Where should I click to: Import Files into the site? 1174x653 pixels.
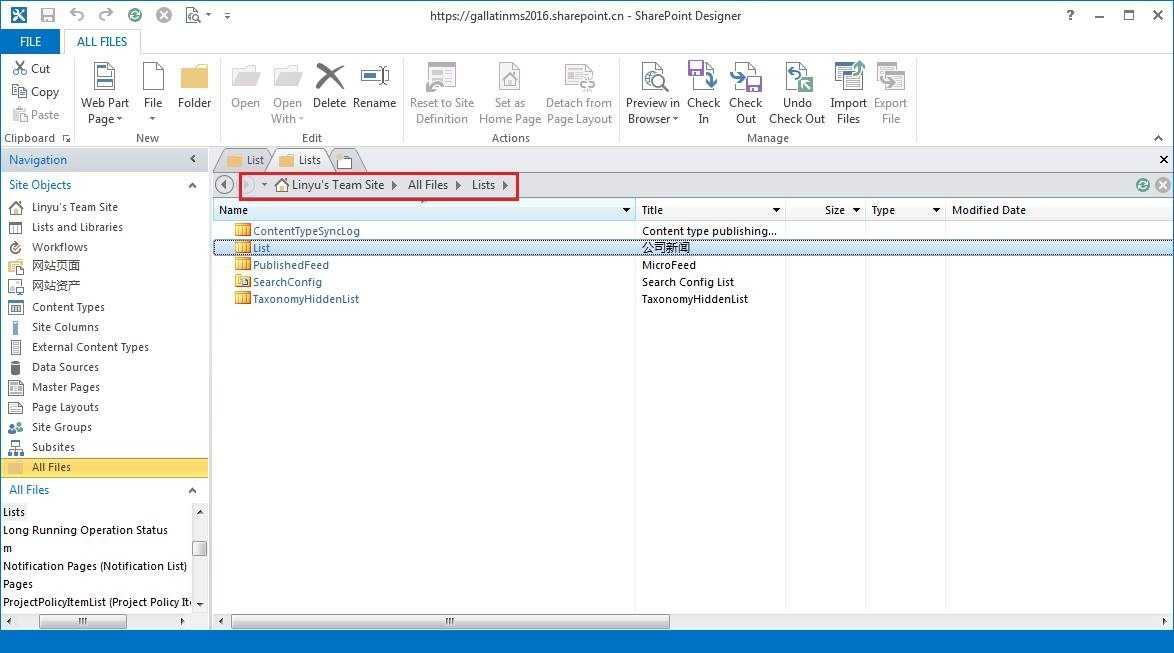click(848, 94)
